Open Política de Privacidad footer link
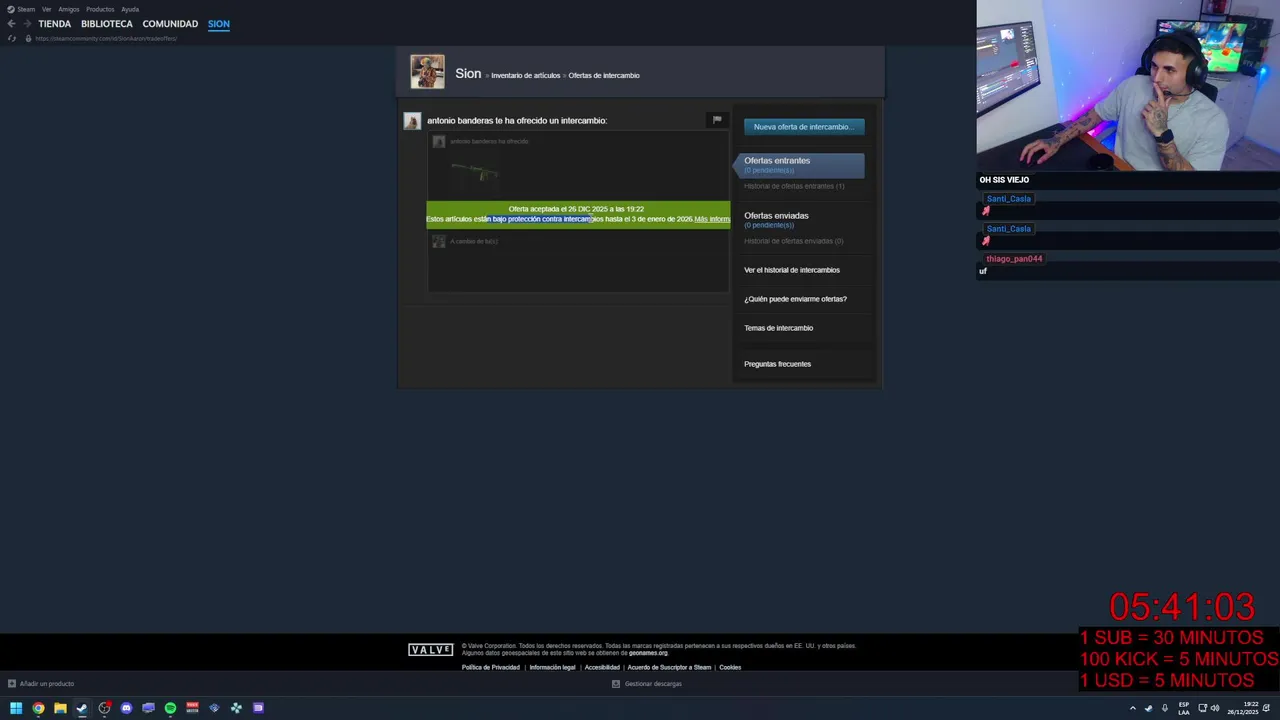The height and width of the screenshot is (720, 1280). [491, 667]
